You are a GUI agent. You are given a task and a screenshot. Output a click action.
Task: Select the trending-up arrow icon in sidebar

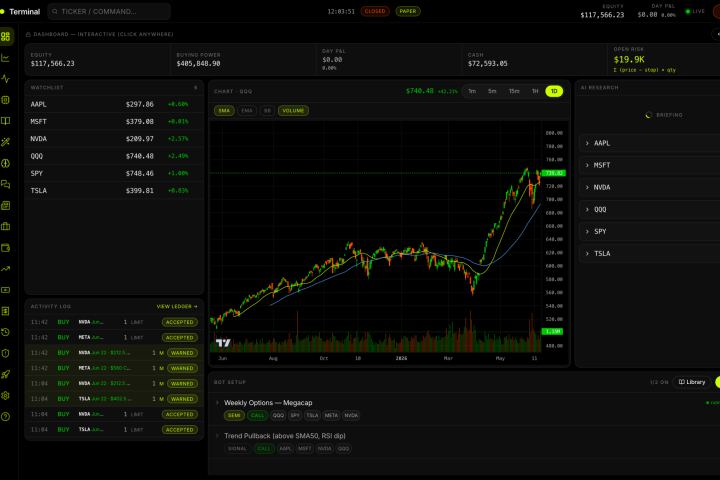(x=6, y=269)
